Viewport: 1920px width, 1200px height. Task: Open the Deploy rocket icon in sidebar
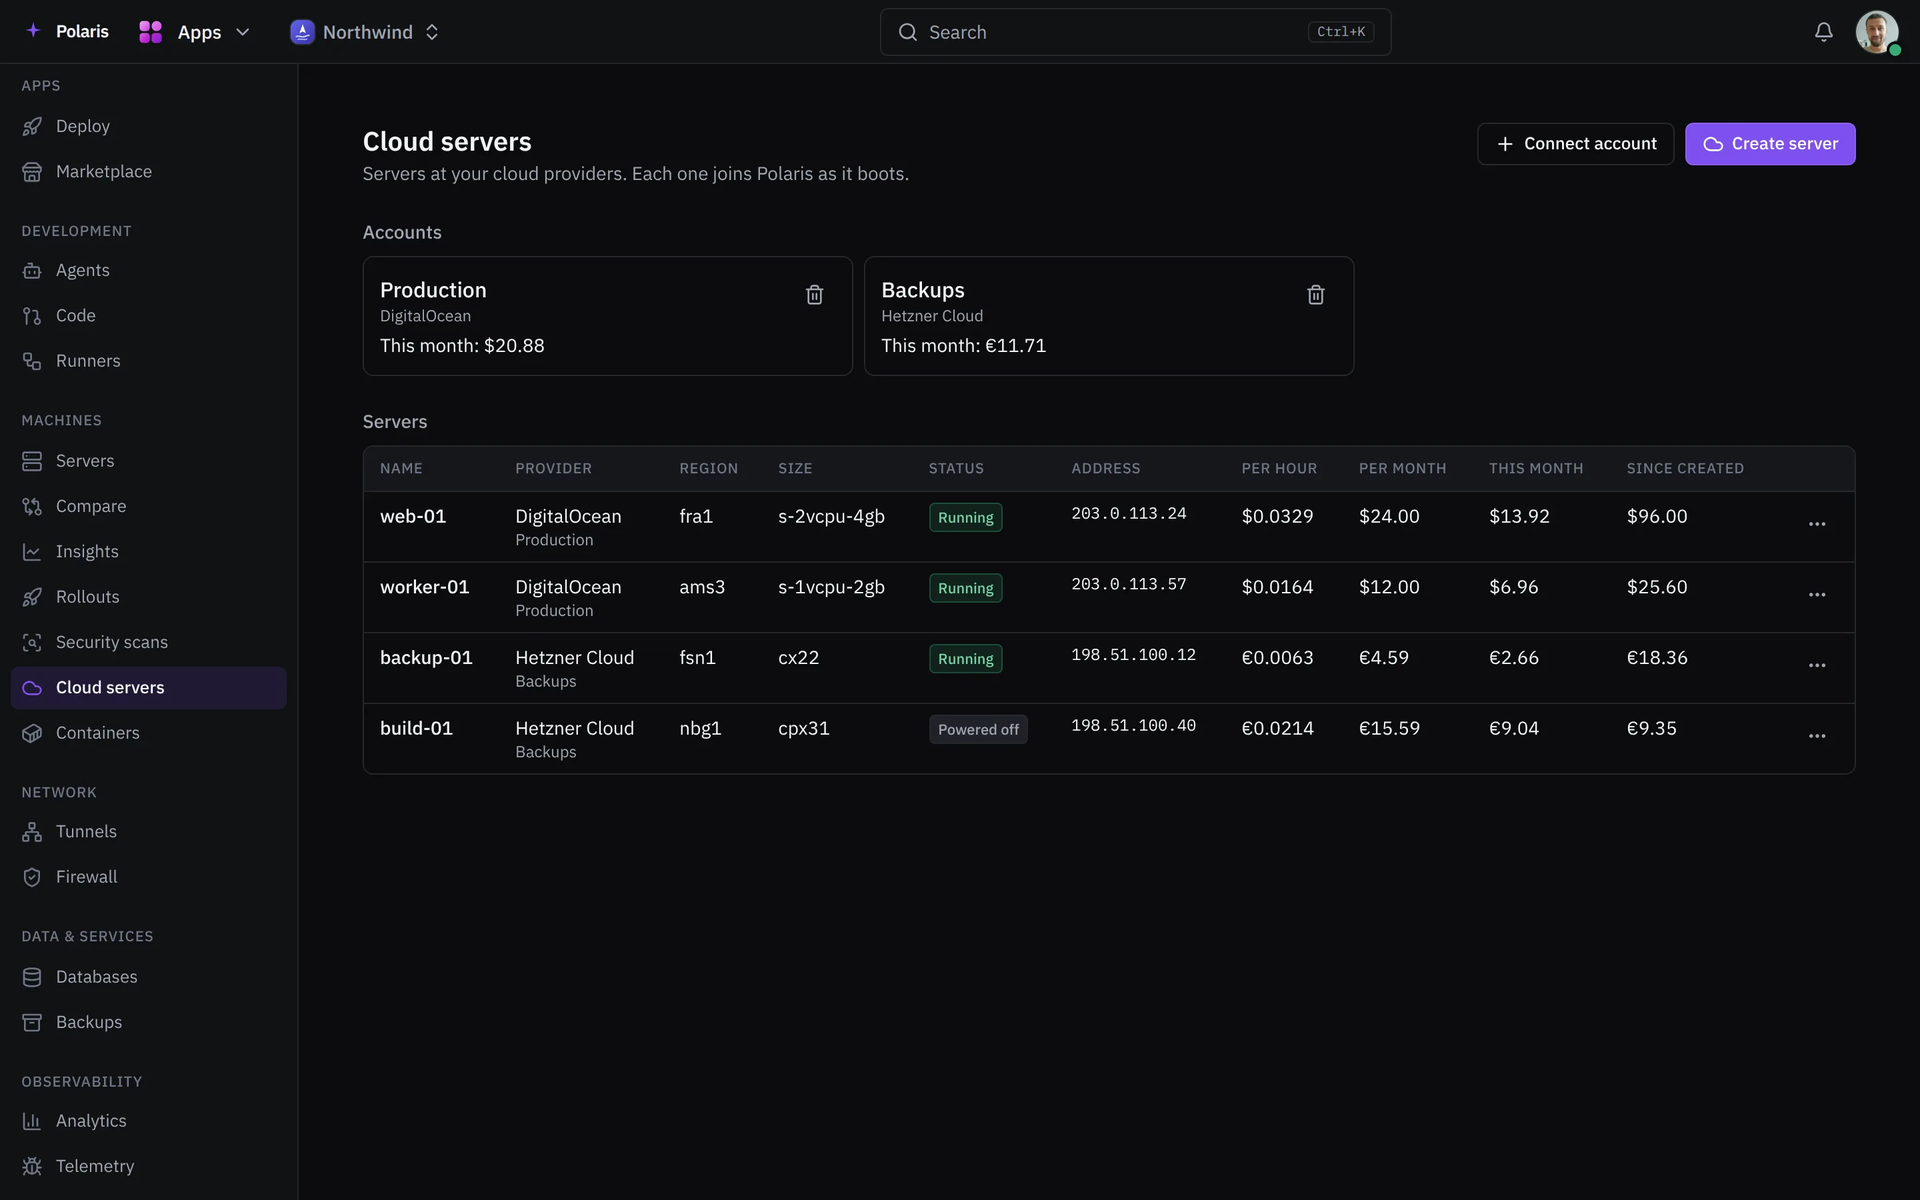[x=32, y=126]
